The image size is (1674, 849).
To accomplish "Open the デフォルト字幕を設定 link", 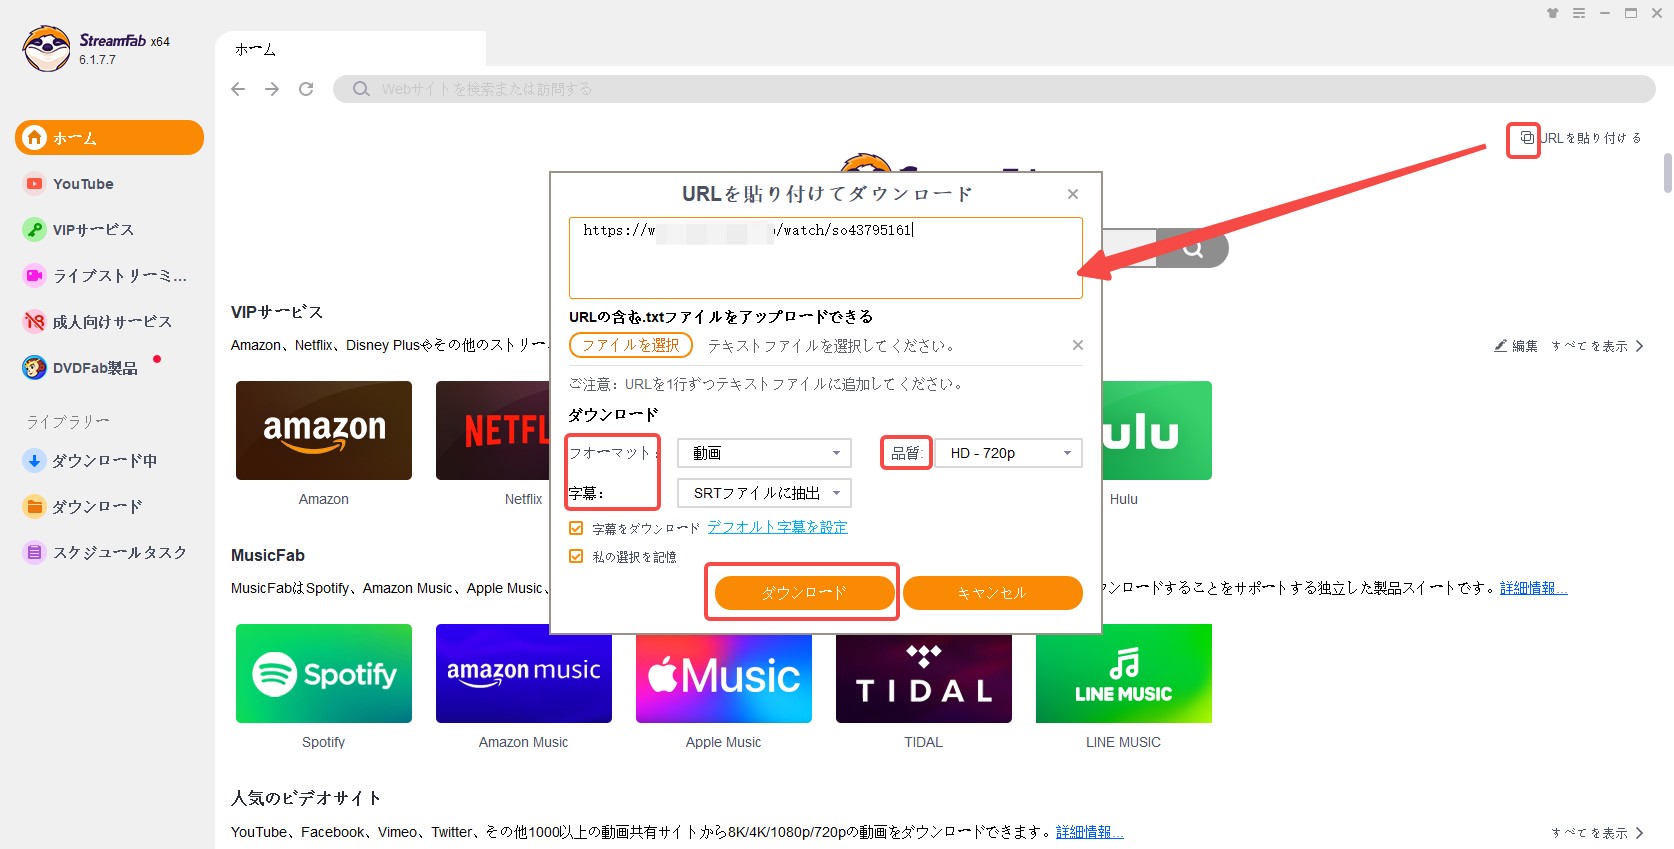I will (x=777, y=527).
